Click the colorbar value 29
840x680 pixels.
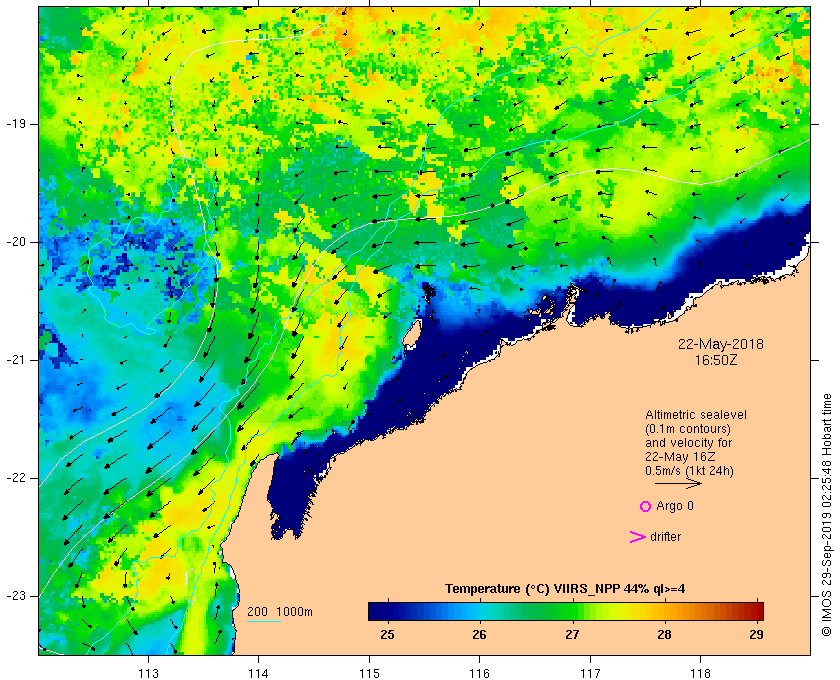point(756,635)
